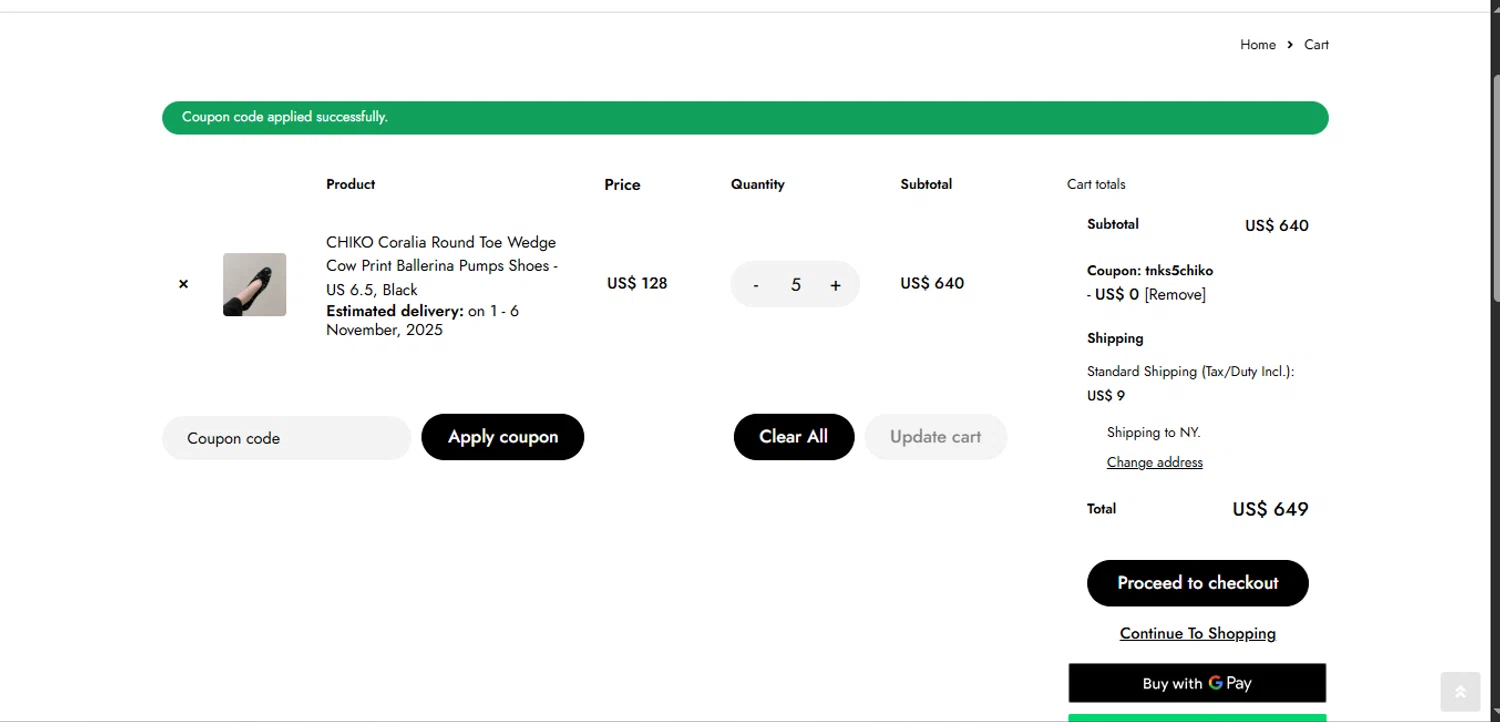Screen dimensions: 1500x722
Task: Buy with Google Pay button
Action: tap(1197, 683)
